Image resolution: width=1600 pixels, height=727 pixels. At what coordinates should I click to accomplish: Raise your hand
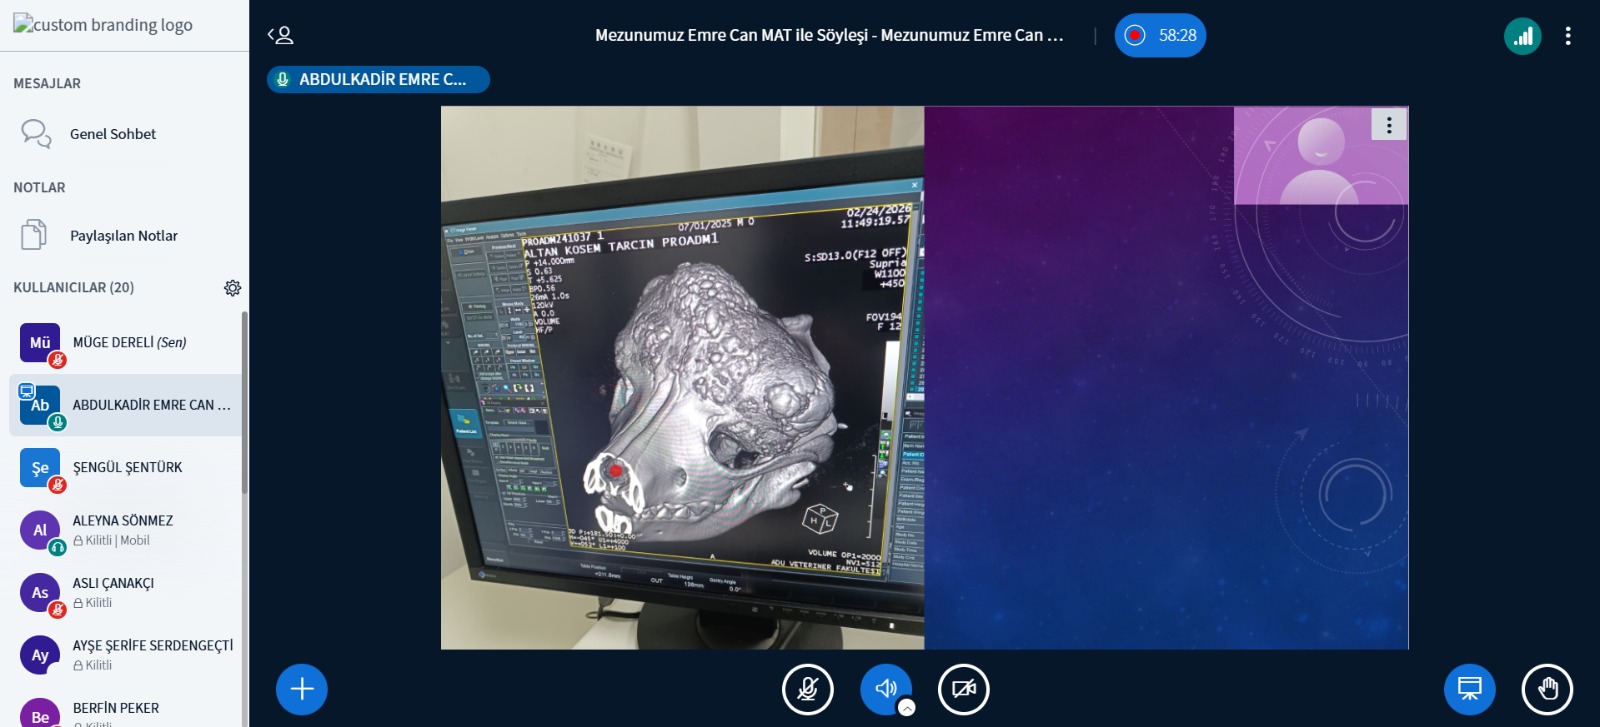pyautogui.click(x=1547, y=689)
